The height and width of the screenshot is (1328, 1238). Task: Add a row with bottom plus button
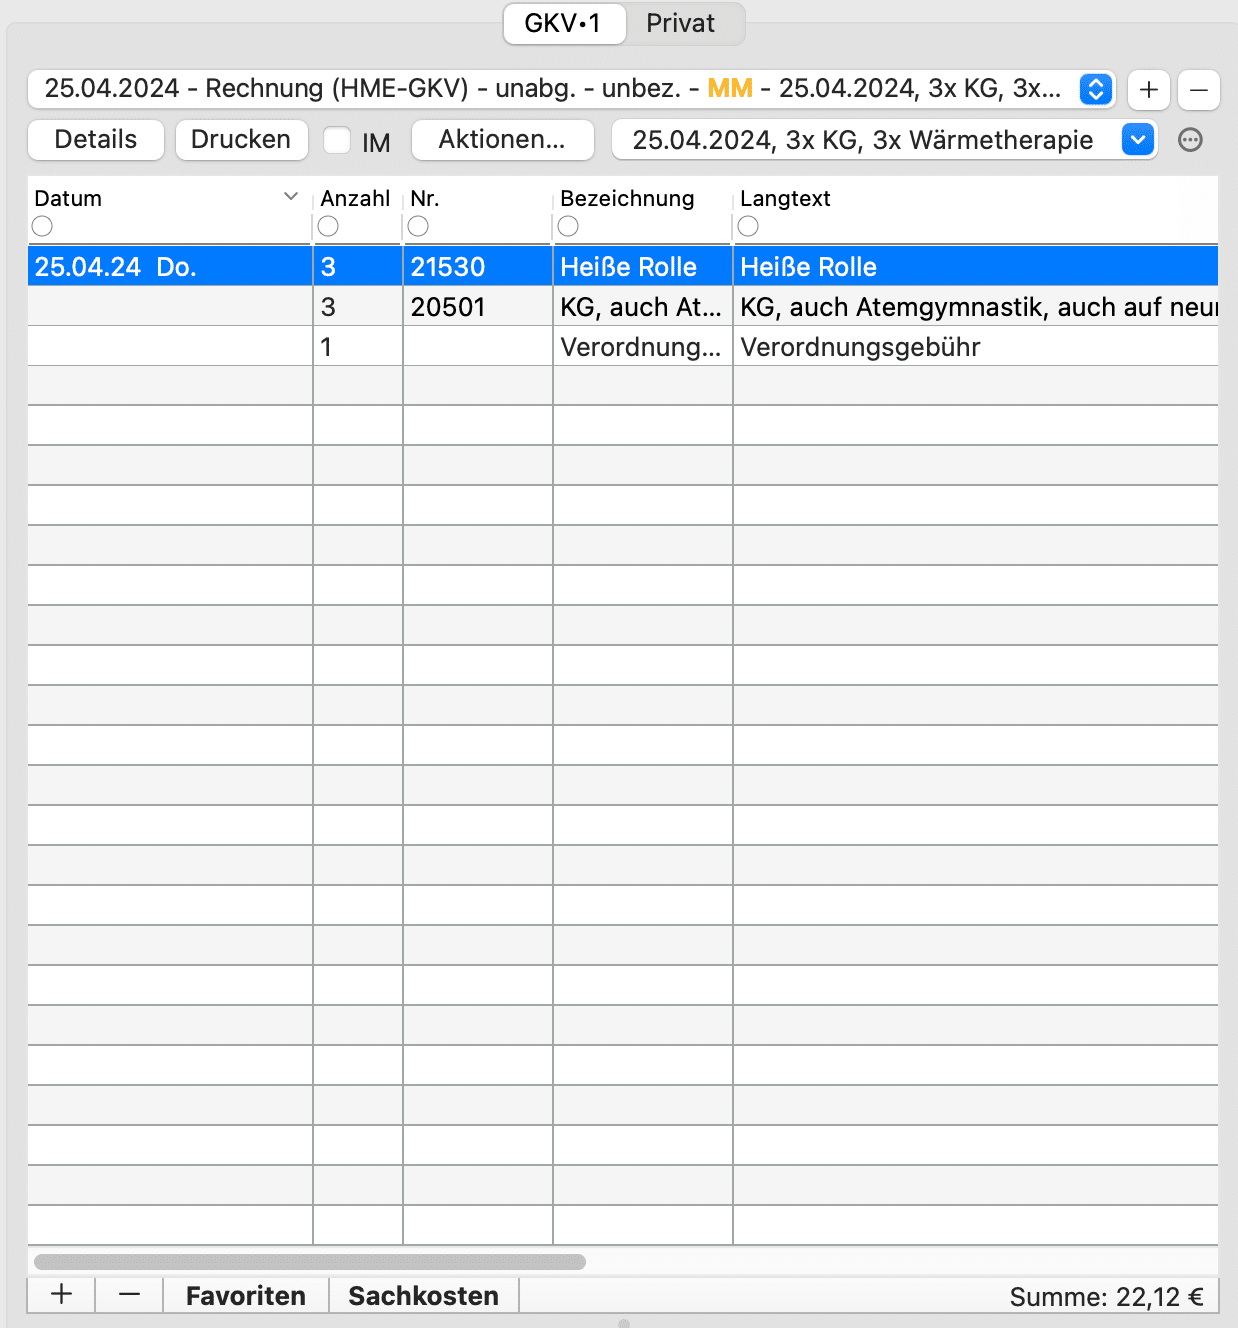61,1294
